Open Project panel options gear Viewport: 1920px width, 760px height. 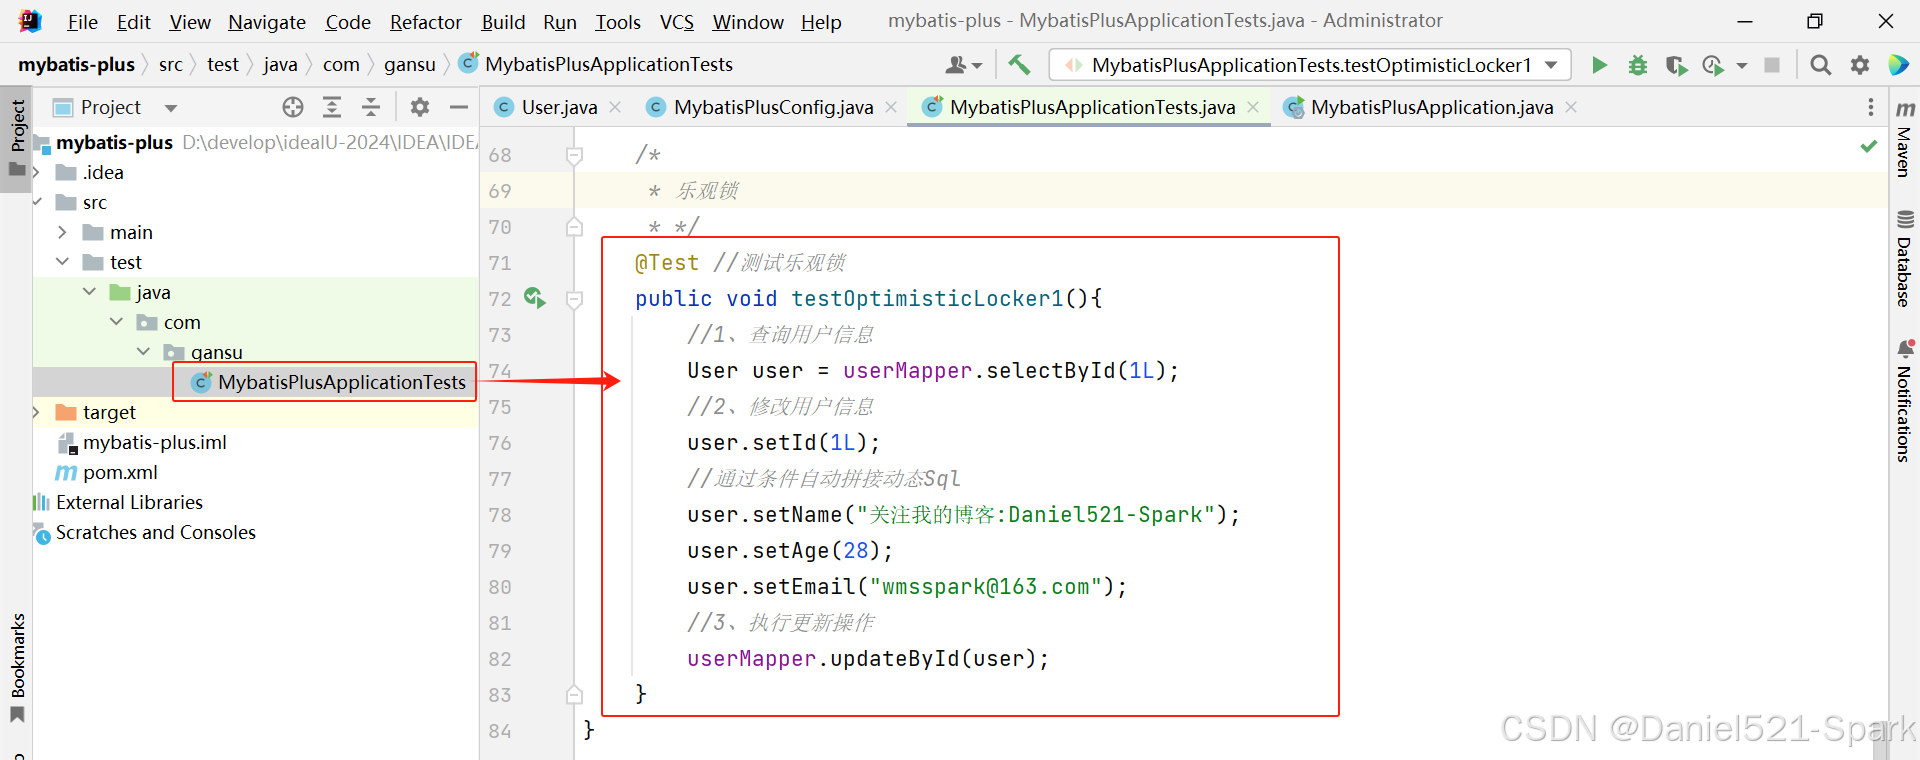point(420,107)
